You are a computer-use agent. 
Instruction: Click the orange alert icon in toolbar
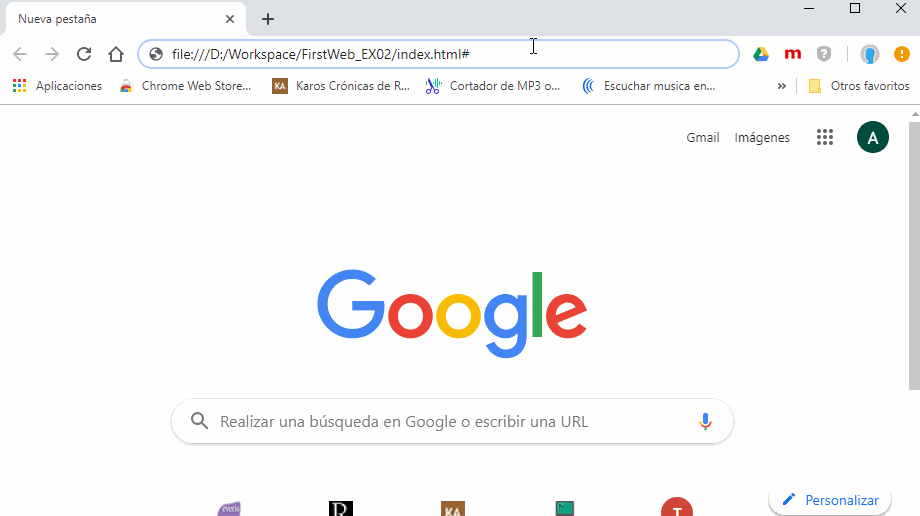pos(901,54)
